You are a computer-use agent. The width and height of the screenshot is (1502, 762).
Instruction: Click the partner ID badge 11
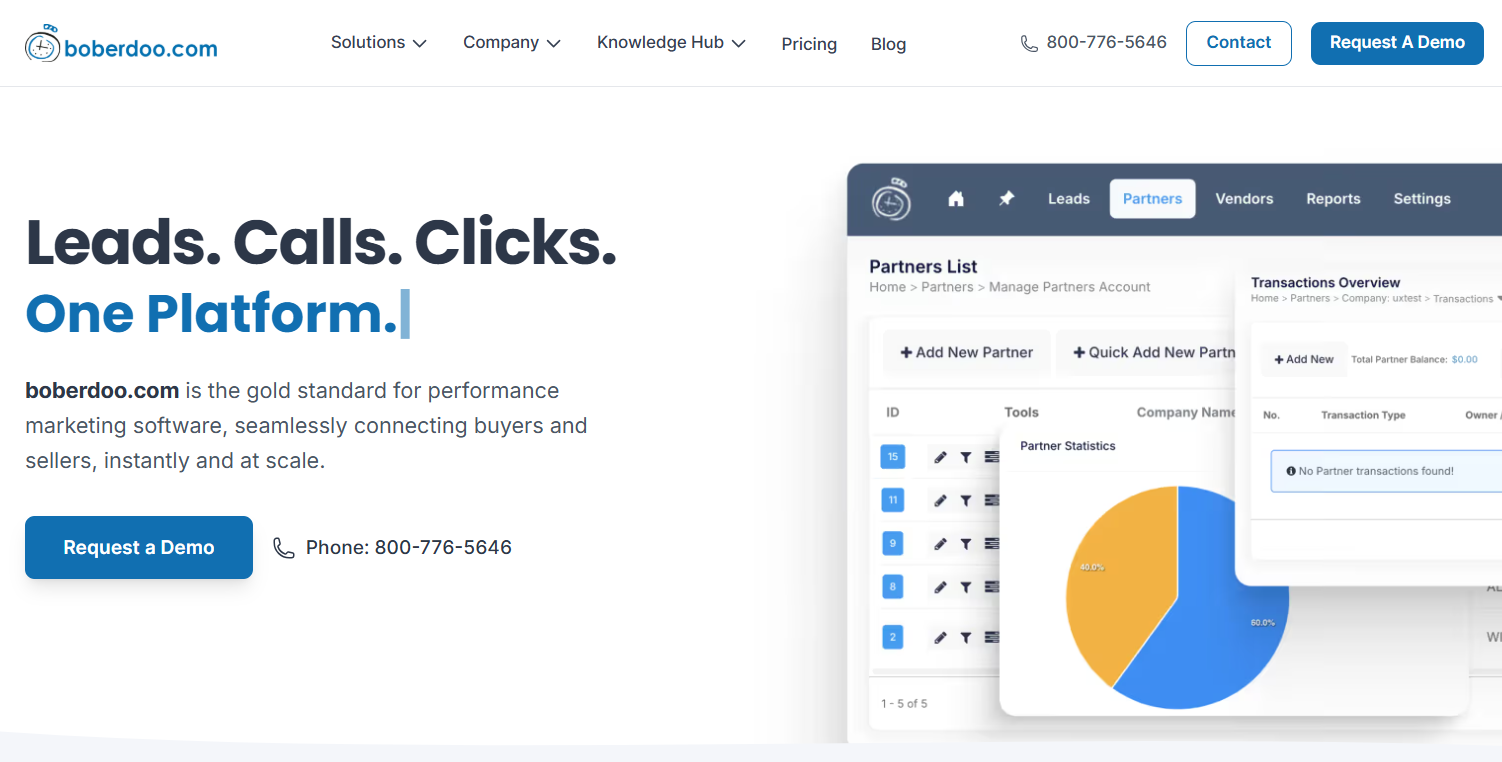pyautogui.click(x=892, y=500)
